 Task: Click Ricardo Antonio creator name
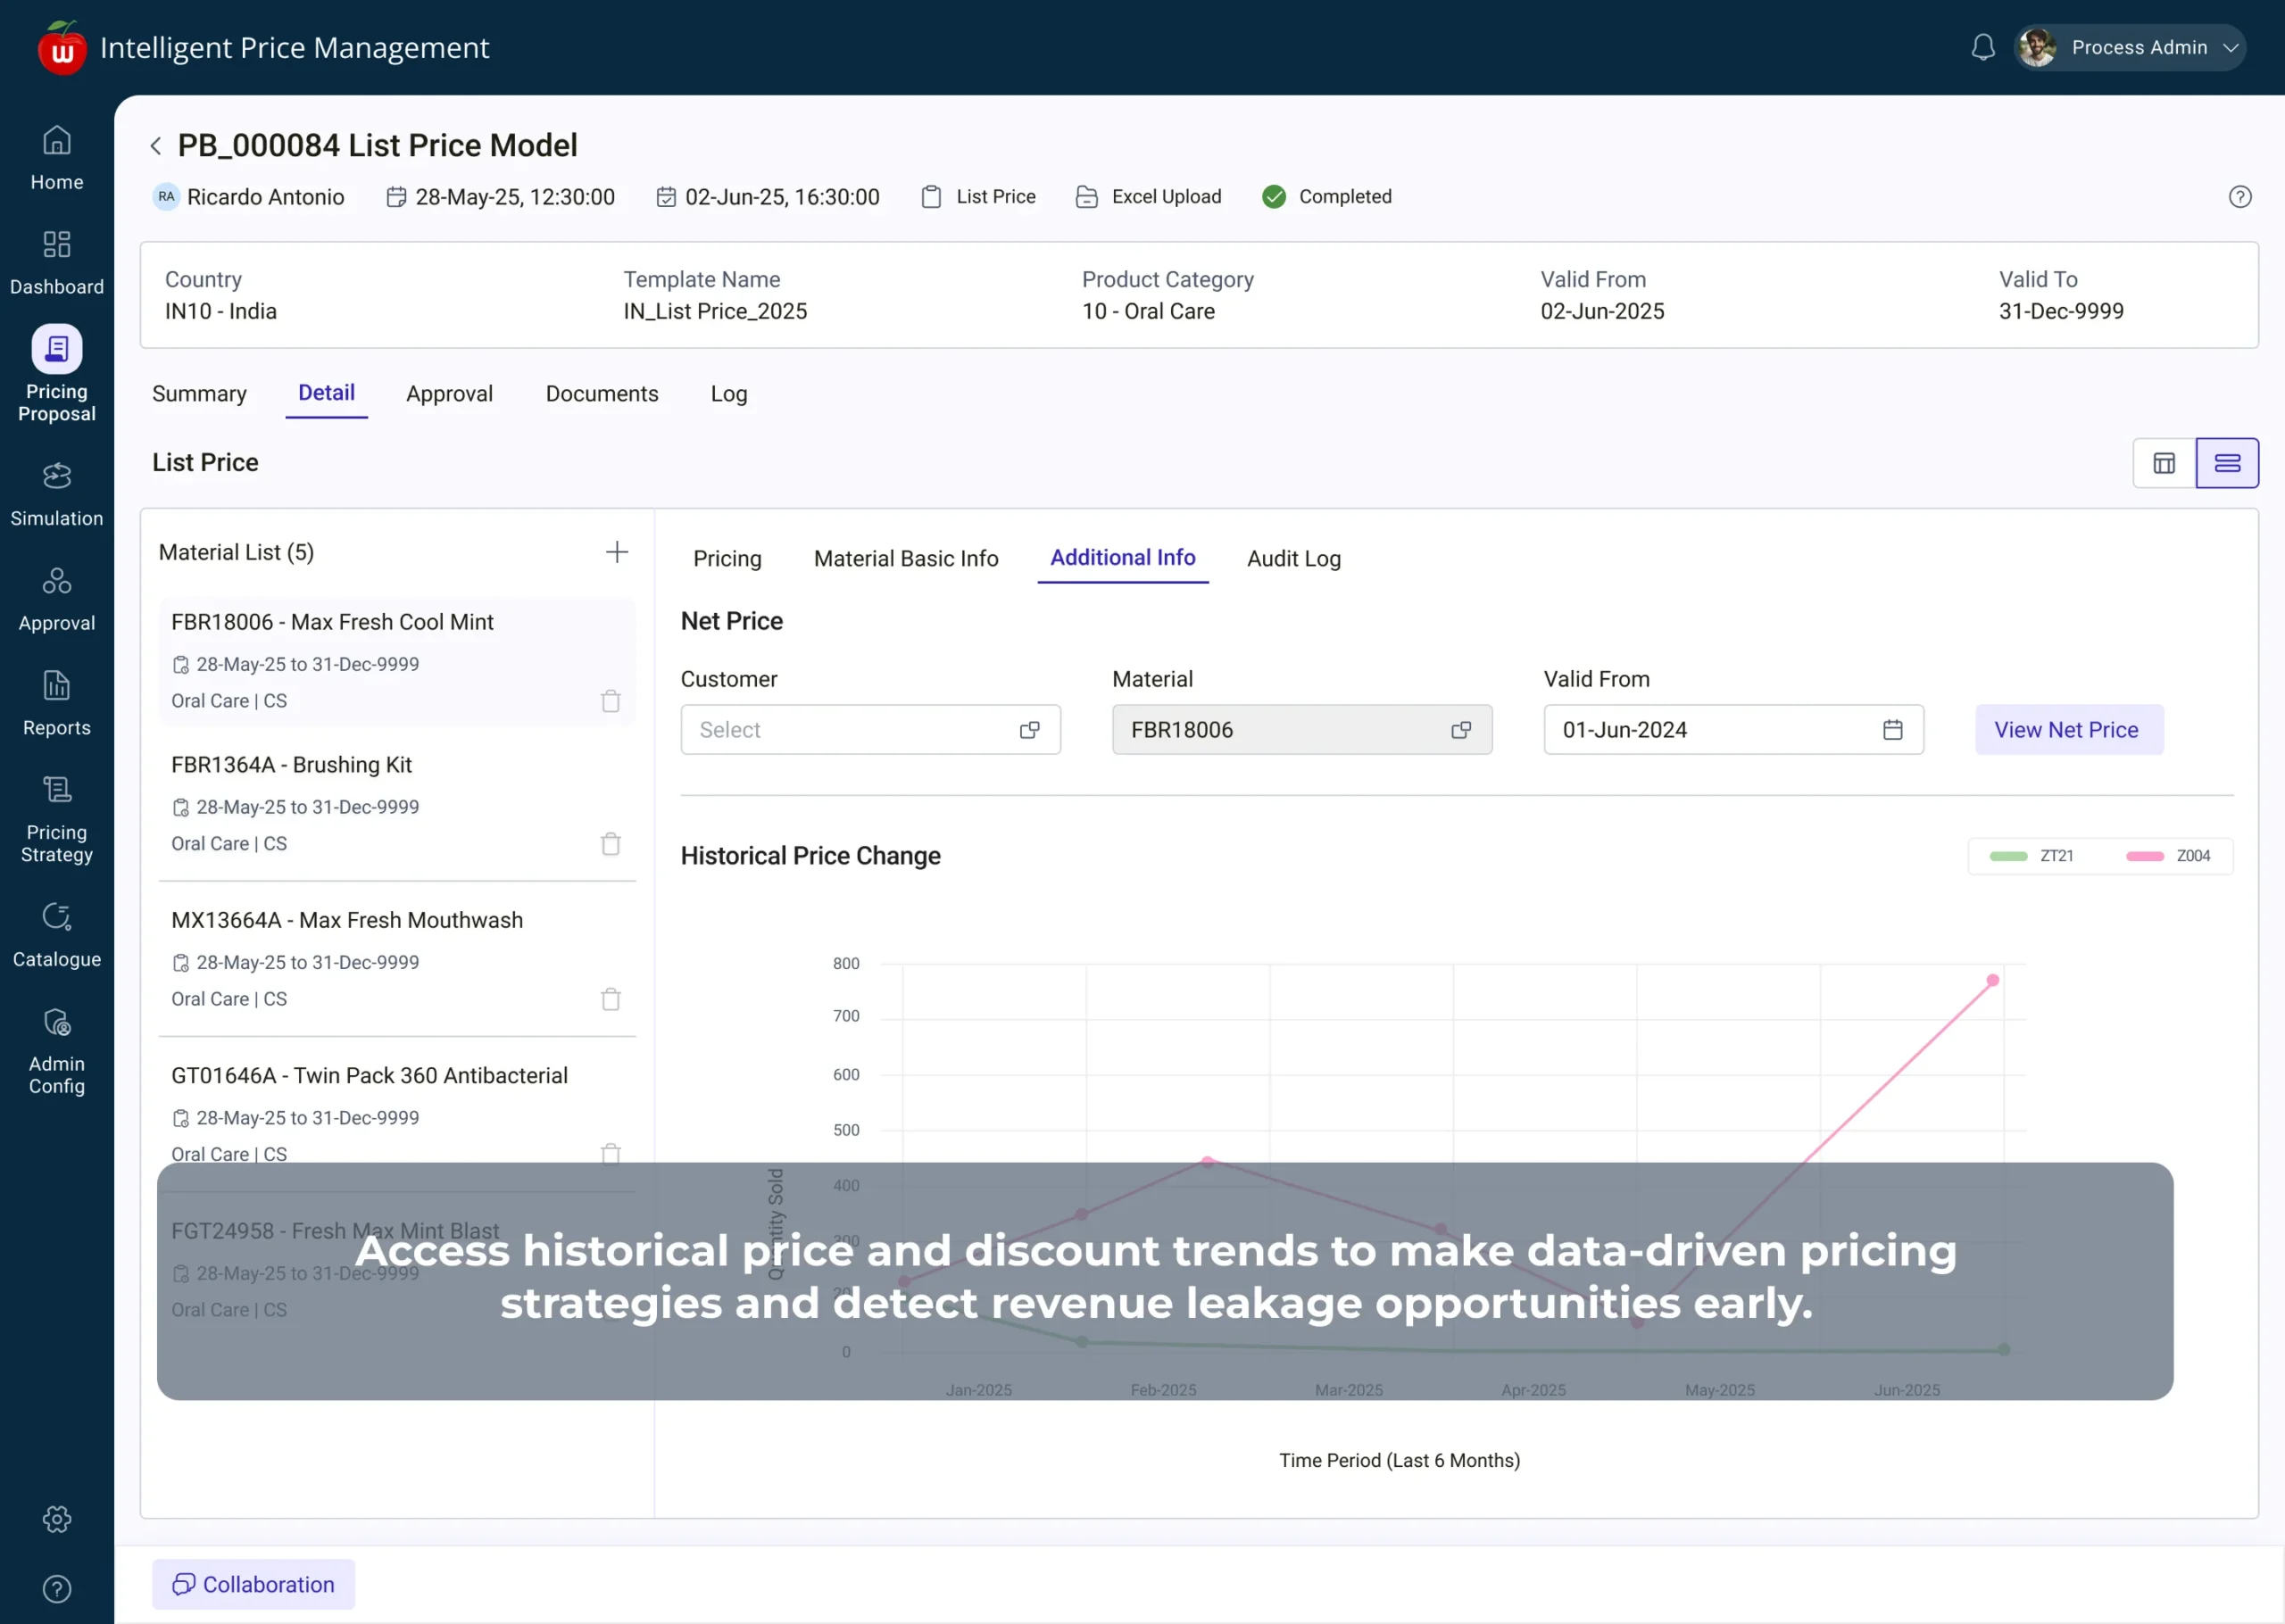[x=265, y=197]
